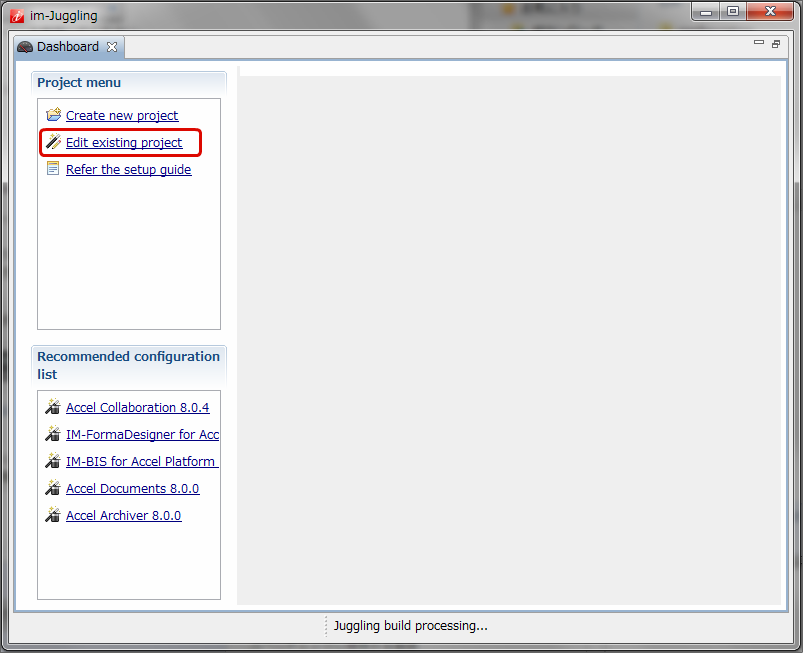Screen dimensions: 803x653
Task: Minimize the im-Juggling window
Action: pyautogui.click(x=706, y=12)
